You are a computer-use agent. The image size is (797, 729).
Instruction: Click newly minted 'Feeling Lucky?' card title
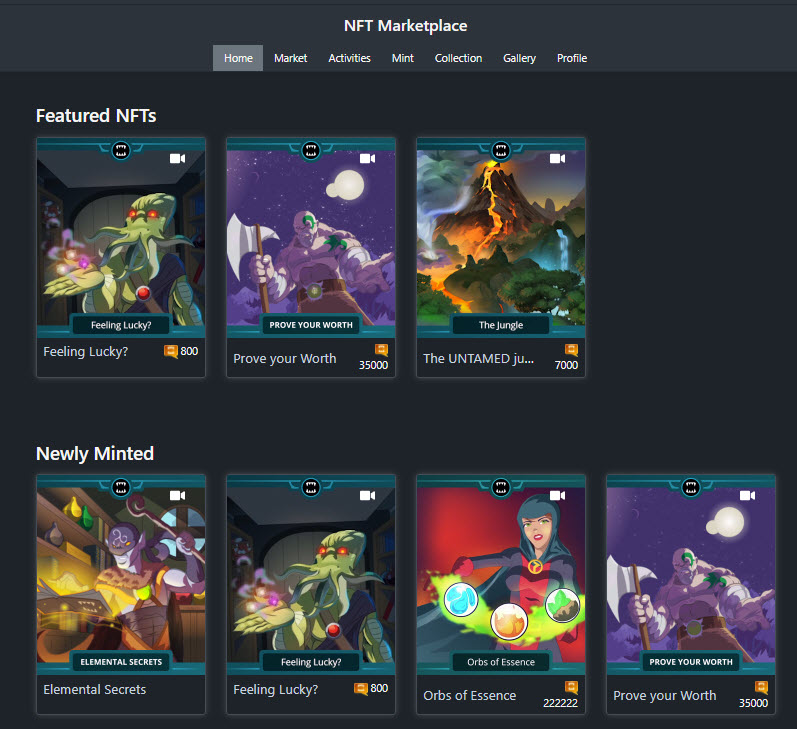[275, 690]
